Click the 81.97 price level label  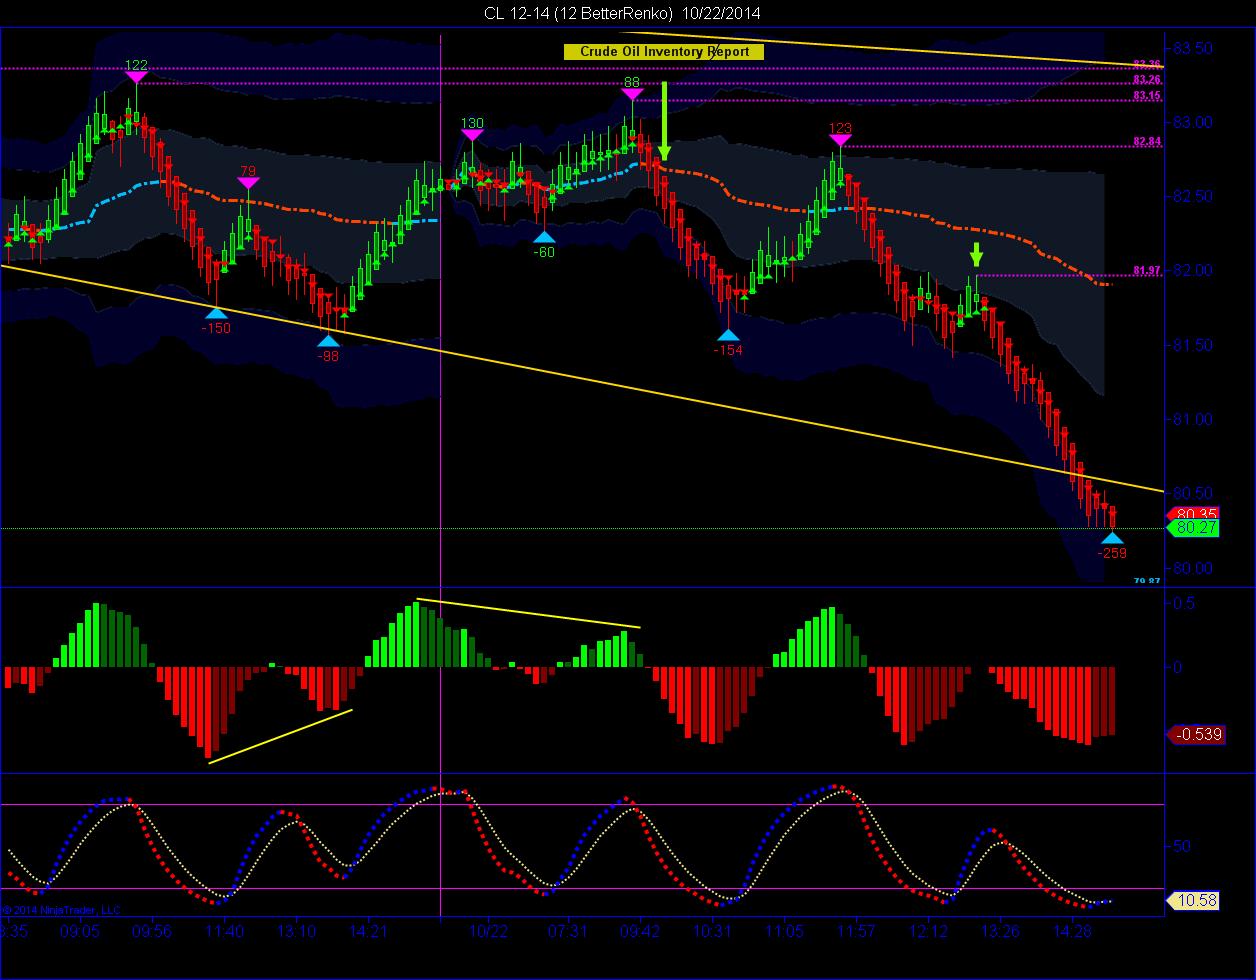click(x=1147, y=271)
